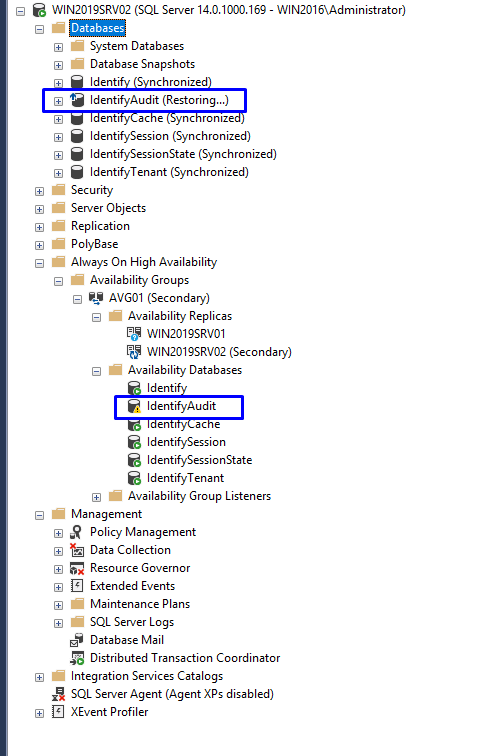Image resolution: width=503 pixels, height=756 pixels.
Task: Expand the Maintenance Plans folder
Action: point(58,605)
